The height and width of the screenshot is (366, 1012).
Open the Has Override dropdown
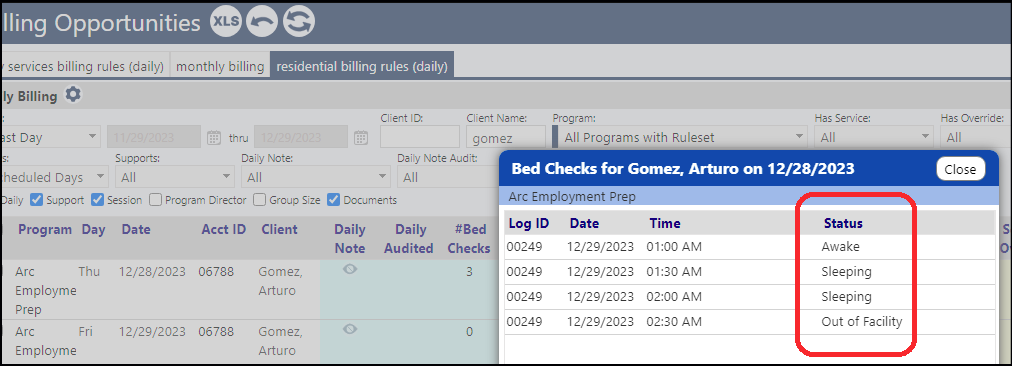(975, 137)
